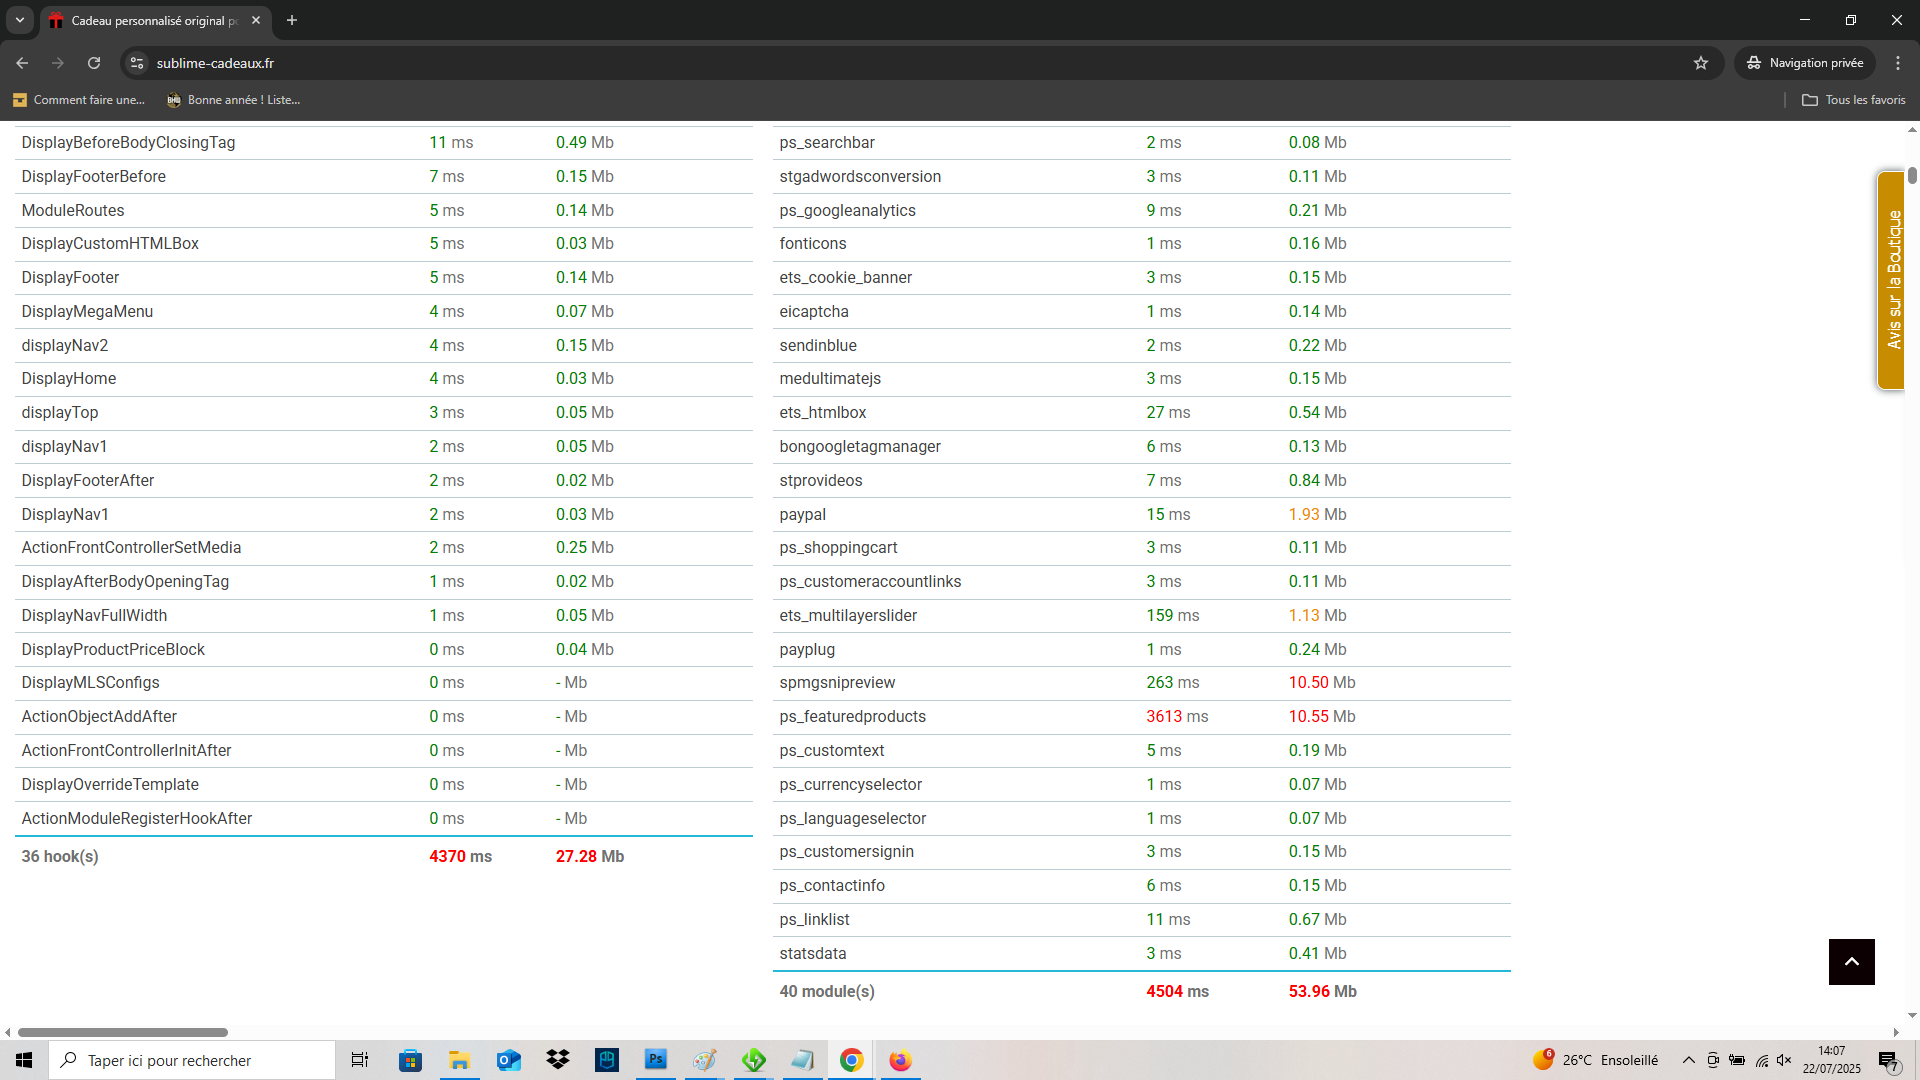This screenshot has height=1080, width=1920.
Task: Click the address bar URL field
Action: [900, 63]
